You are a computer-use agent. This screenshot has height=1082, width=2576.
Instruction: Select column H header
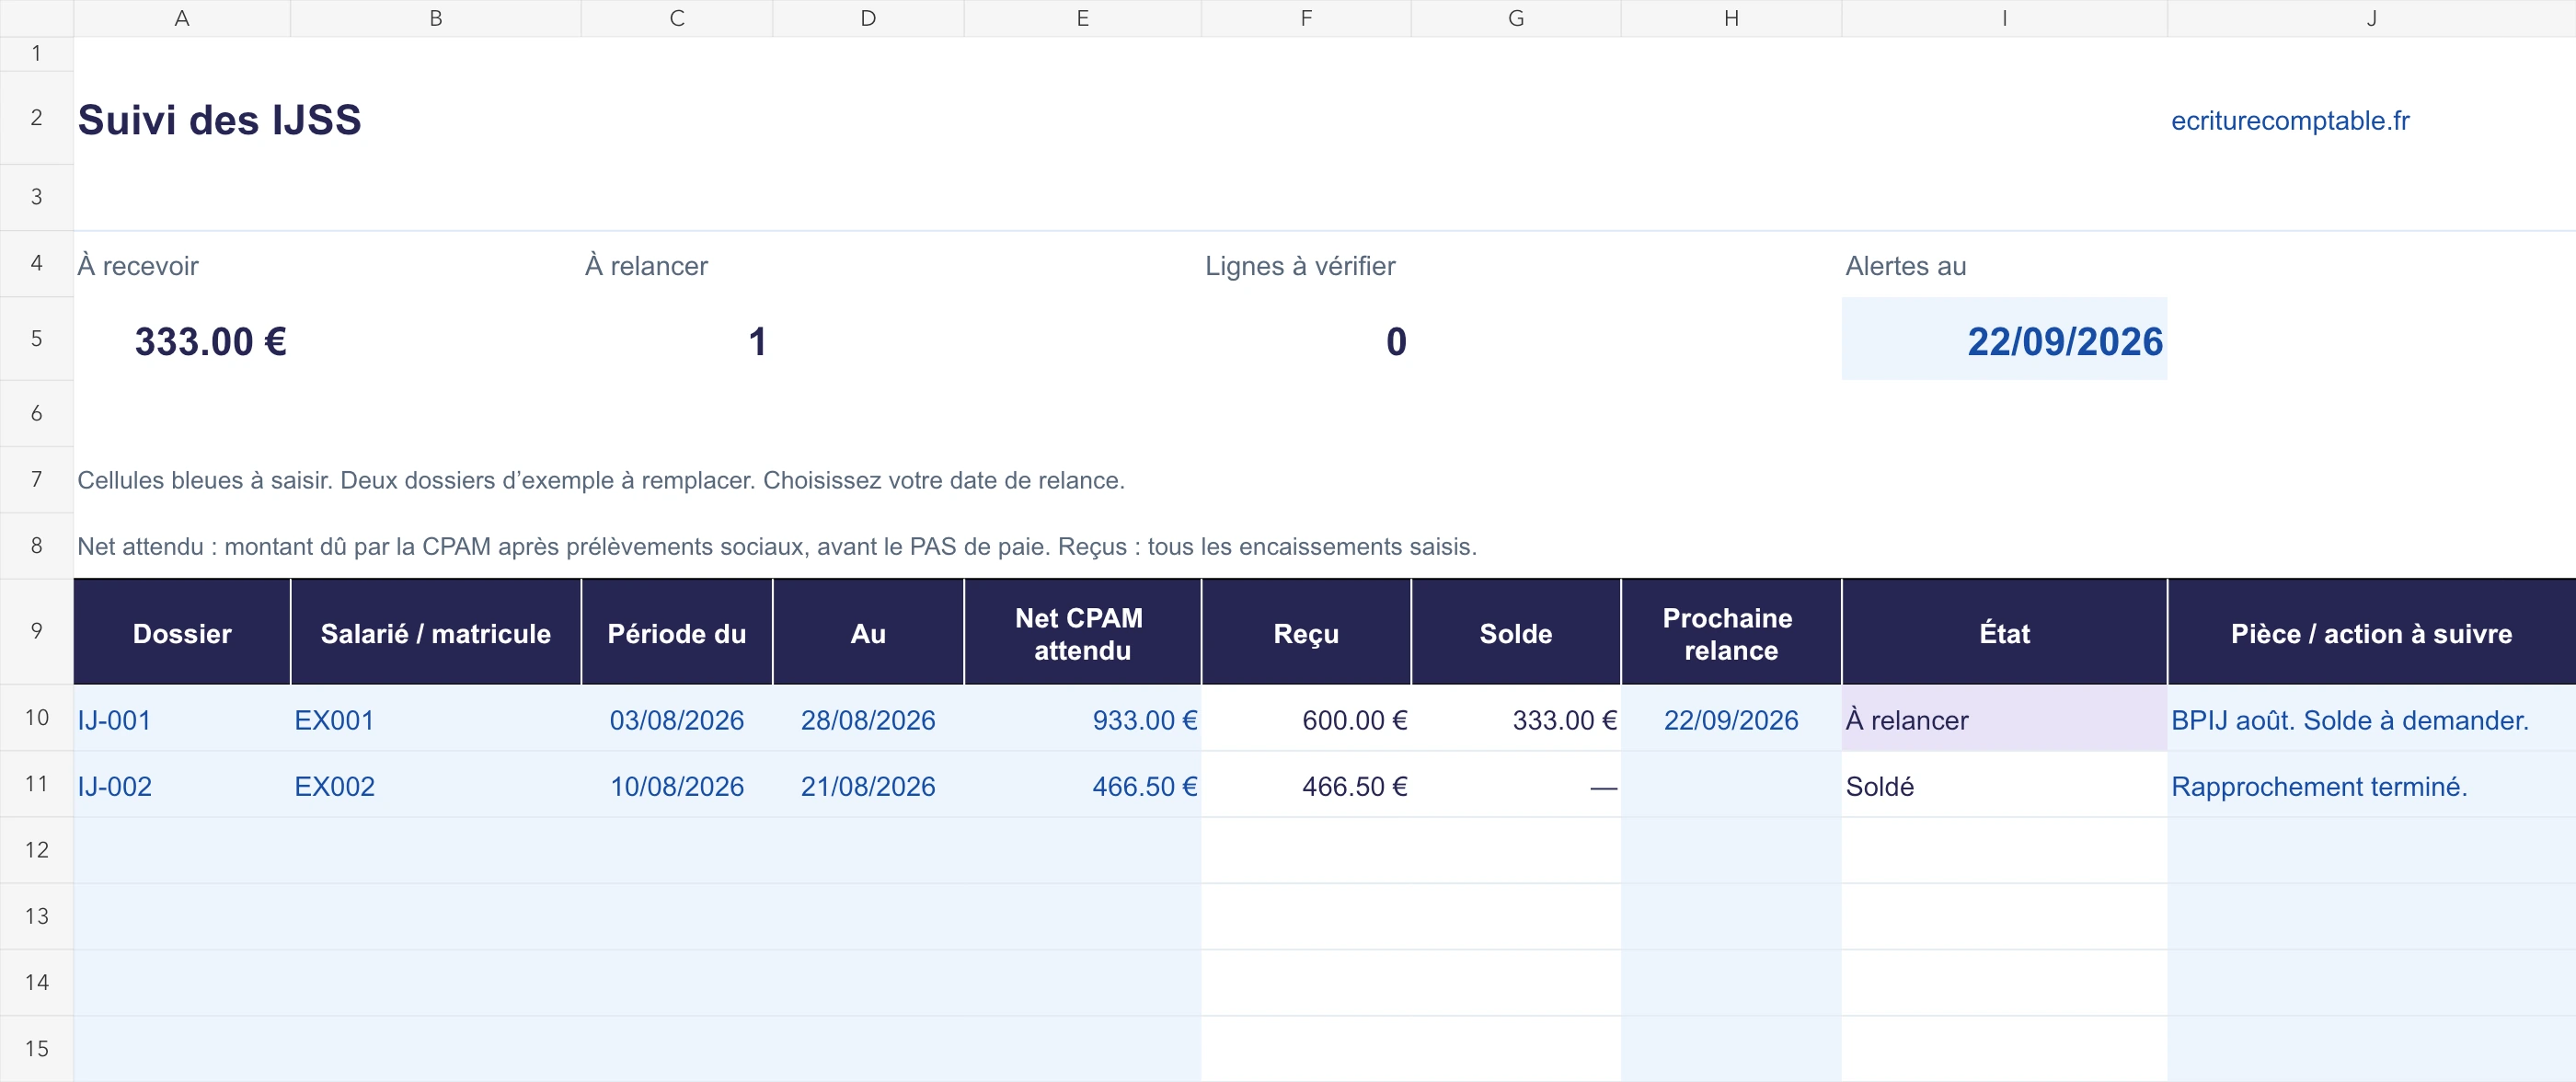click(1731, 18)
